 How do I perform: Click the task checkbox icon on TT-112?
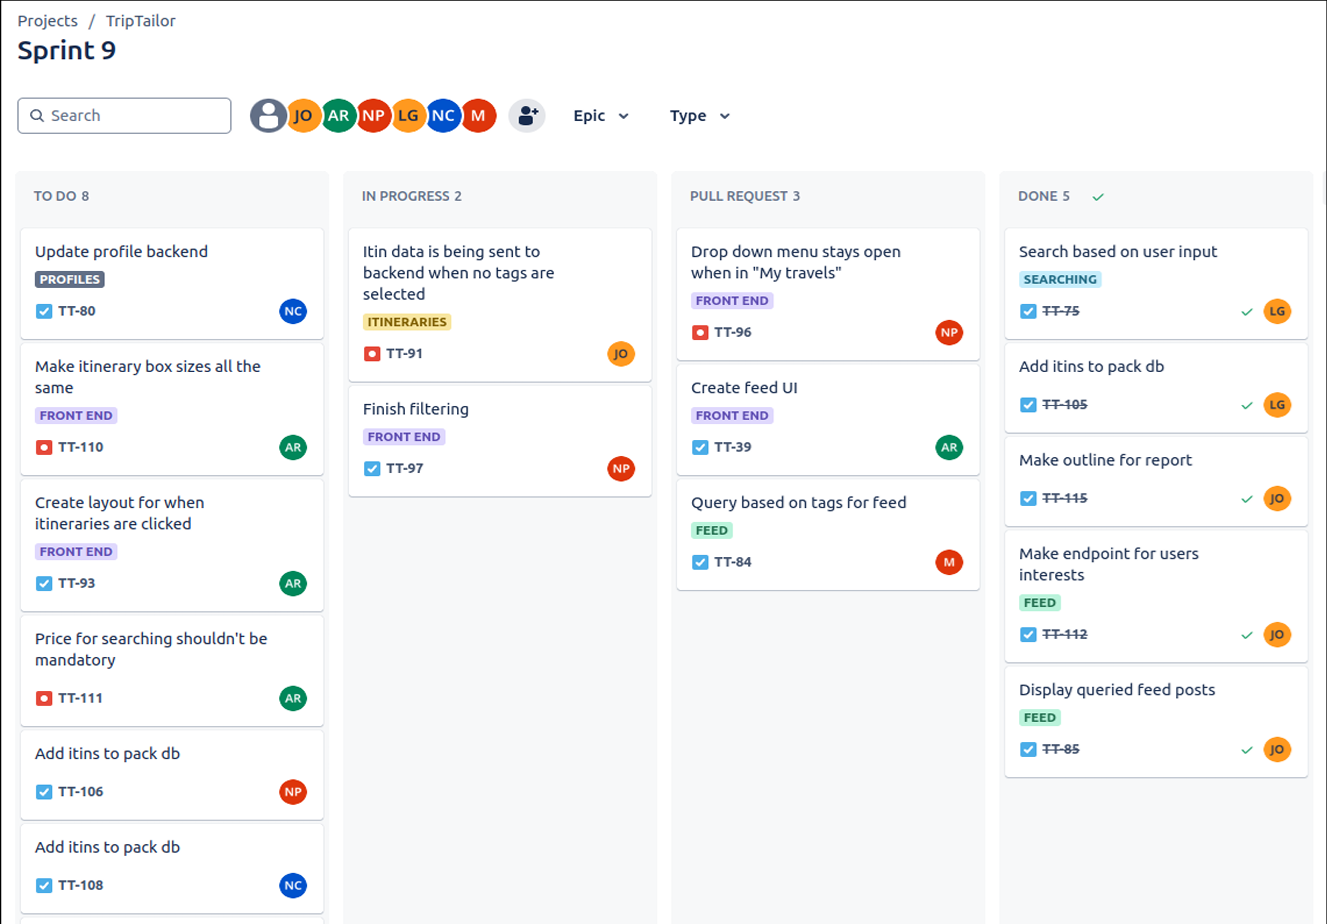1028,634
